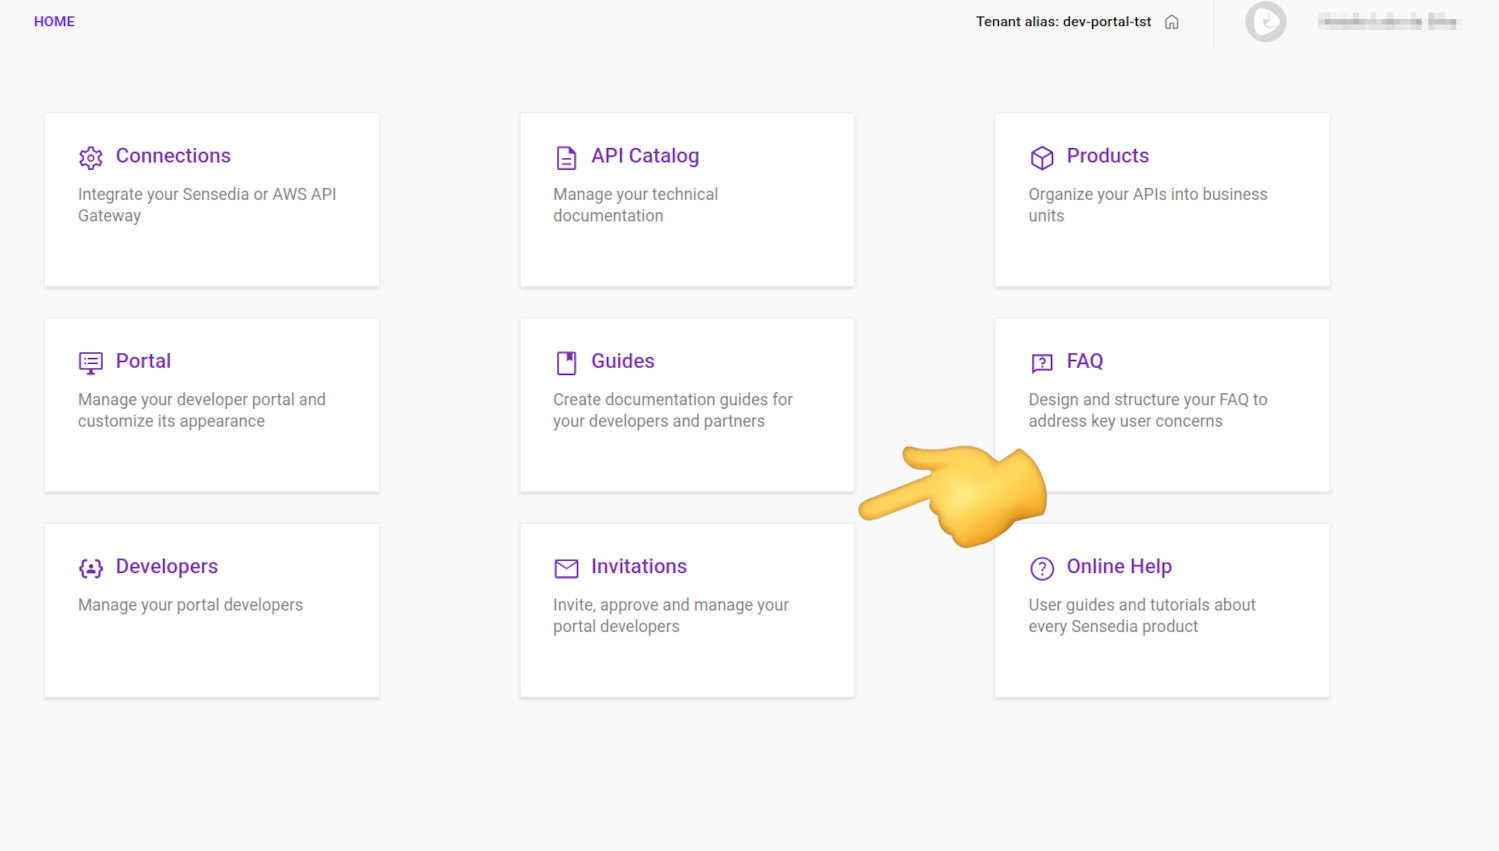Click the FAQ question box icon
Image resolution: width=1499 pixels, height=851 pixels.
[1042, 363]
